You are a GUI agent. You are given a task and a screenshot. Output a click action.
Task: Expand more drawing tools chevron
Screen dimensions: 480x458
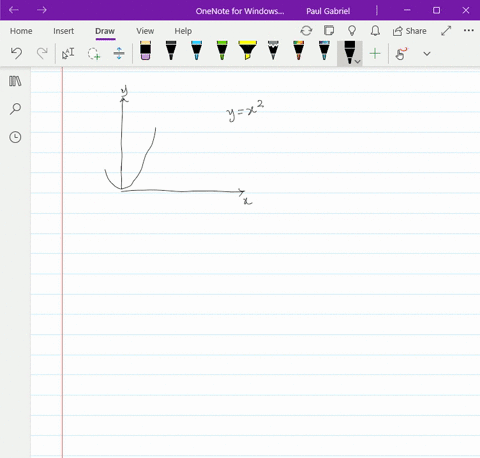(427, 54)
